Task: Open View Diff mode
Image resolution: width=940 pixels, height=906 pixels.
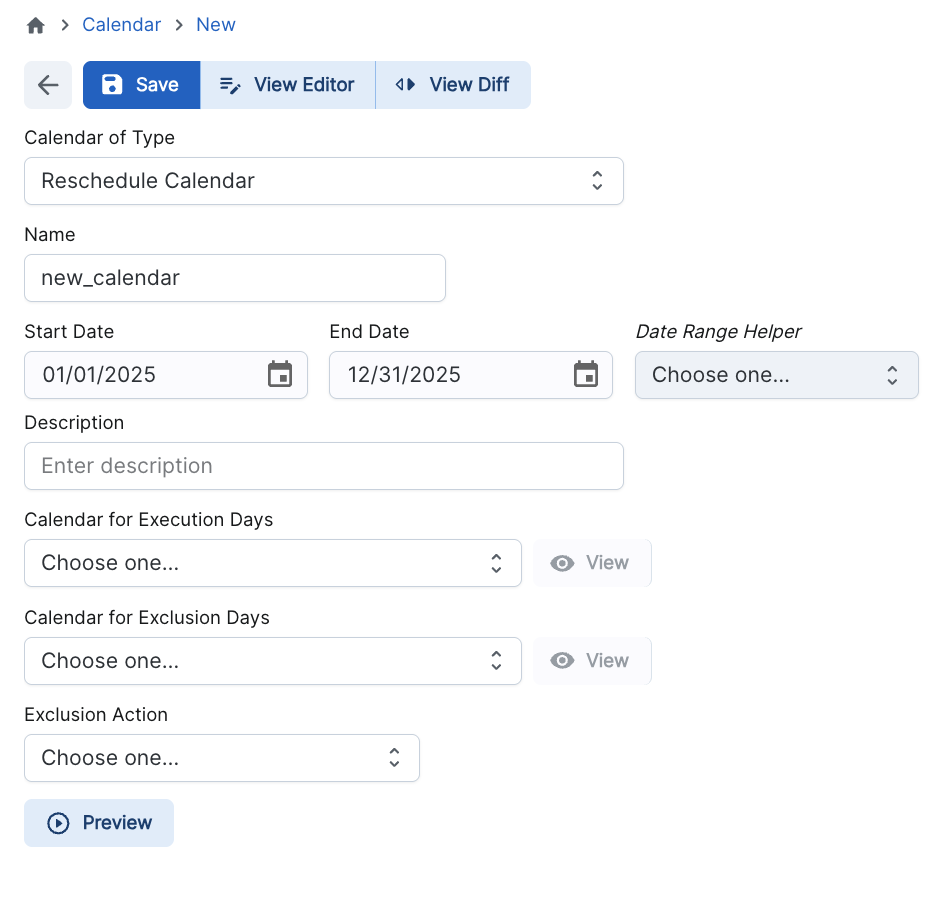Action: point(453,85)
